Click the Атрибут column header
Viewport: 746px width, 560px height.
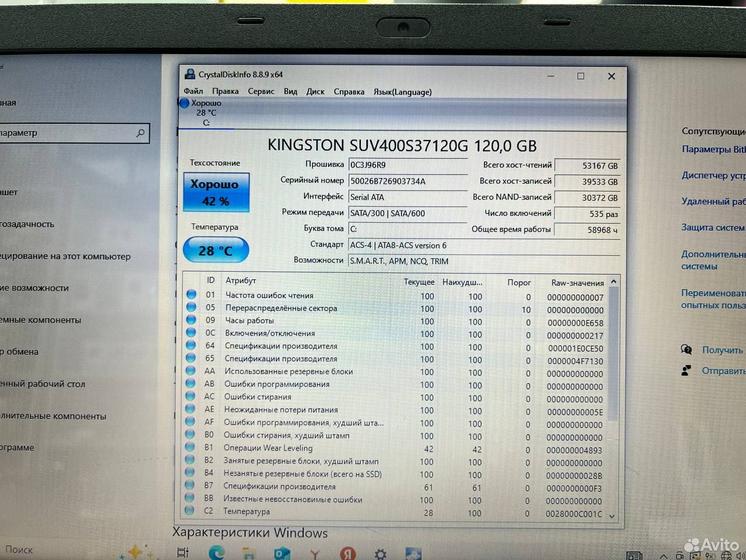pos(241,281)
